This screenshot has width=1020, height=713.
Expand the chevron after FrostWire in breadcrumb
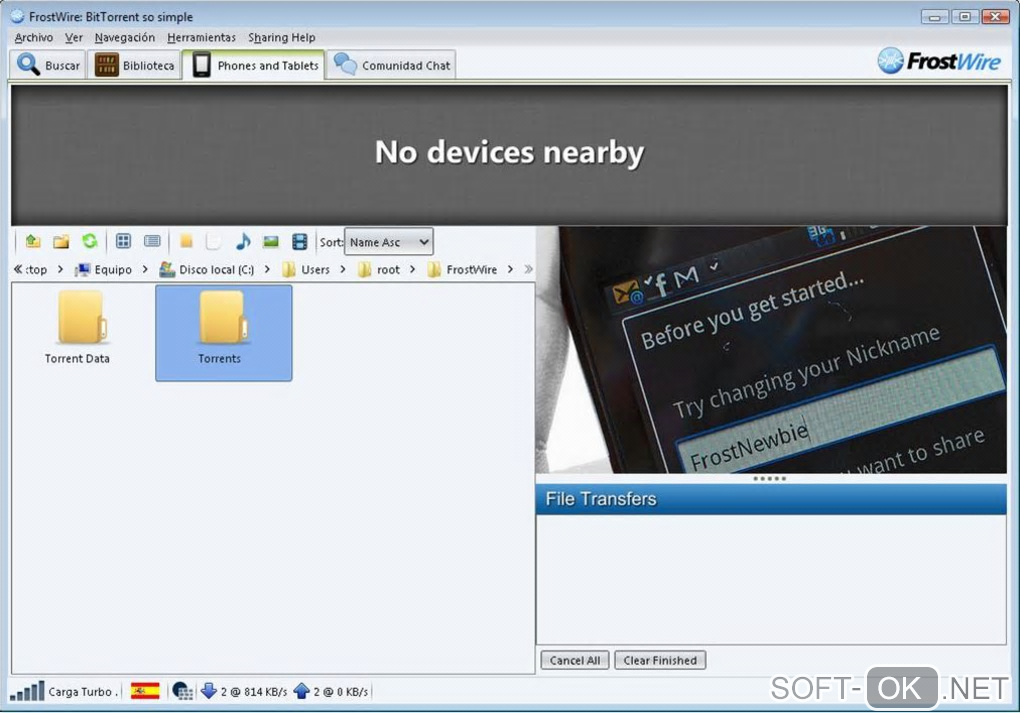510,269
